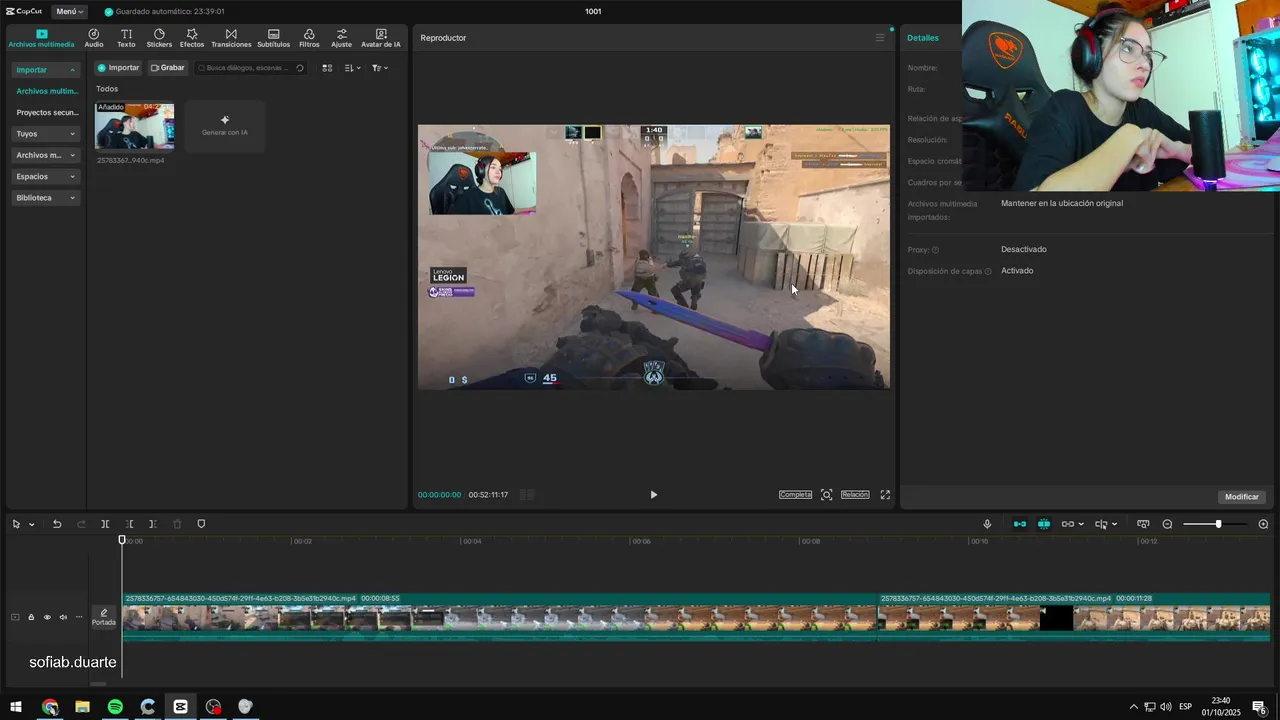Open the Ajuste tab
This screenshot has width=1280, height=720.
coord(342,38)
